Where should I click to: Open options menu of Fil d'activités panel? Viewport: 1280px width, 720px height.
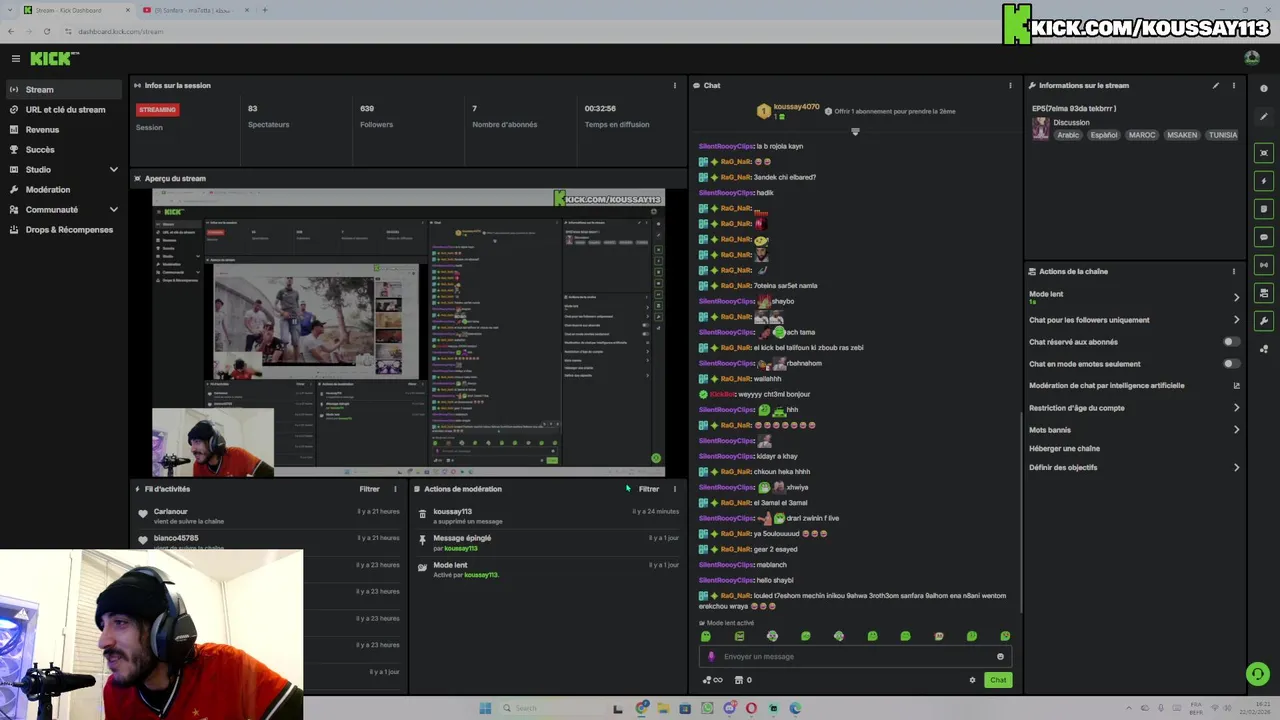pyautogui.click(x=395, y=489)
